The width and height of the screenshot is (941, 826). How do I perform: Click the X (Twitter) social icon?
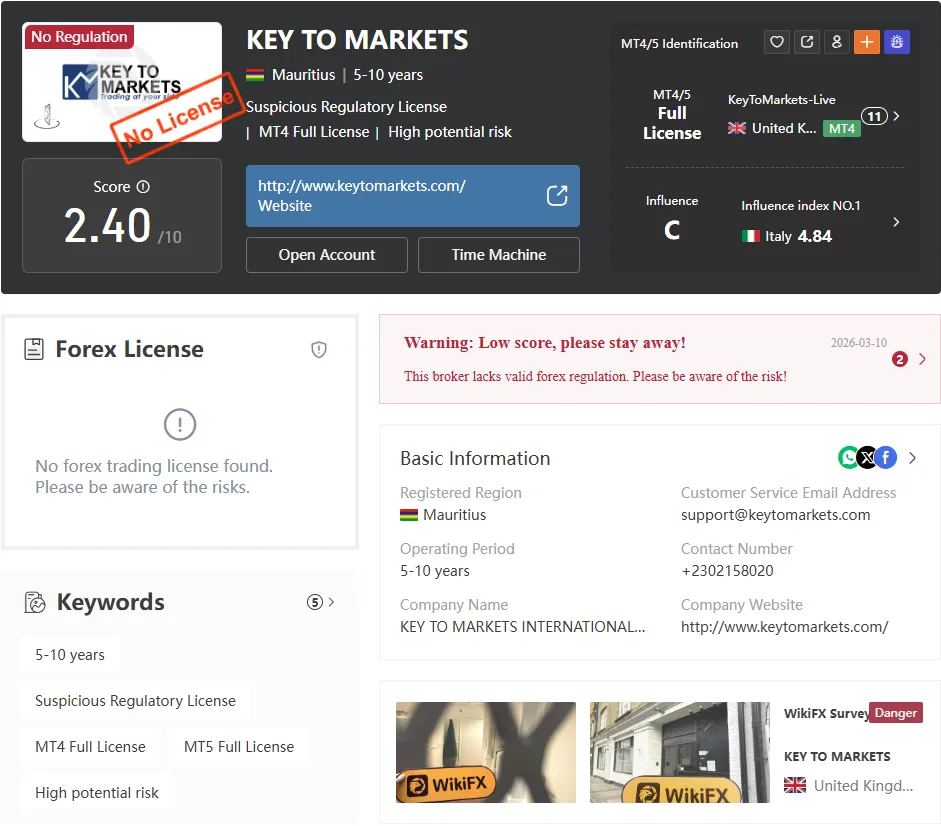[867, 457]
